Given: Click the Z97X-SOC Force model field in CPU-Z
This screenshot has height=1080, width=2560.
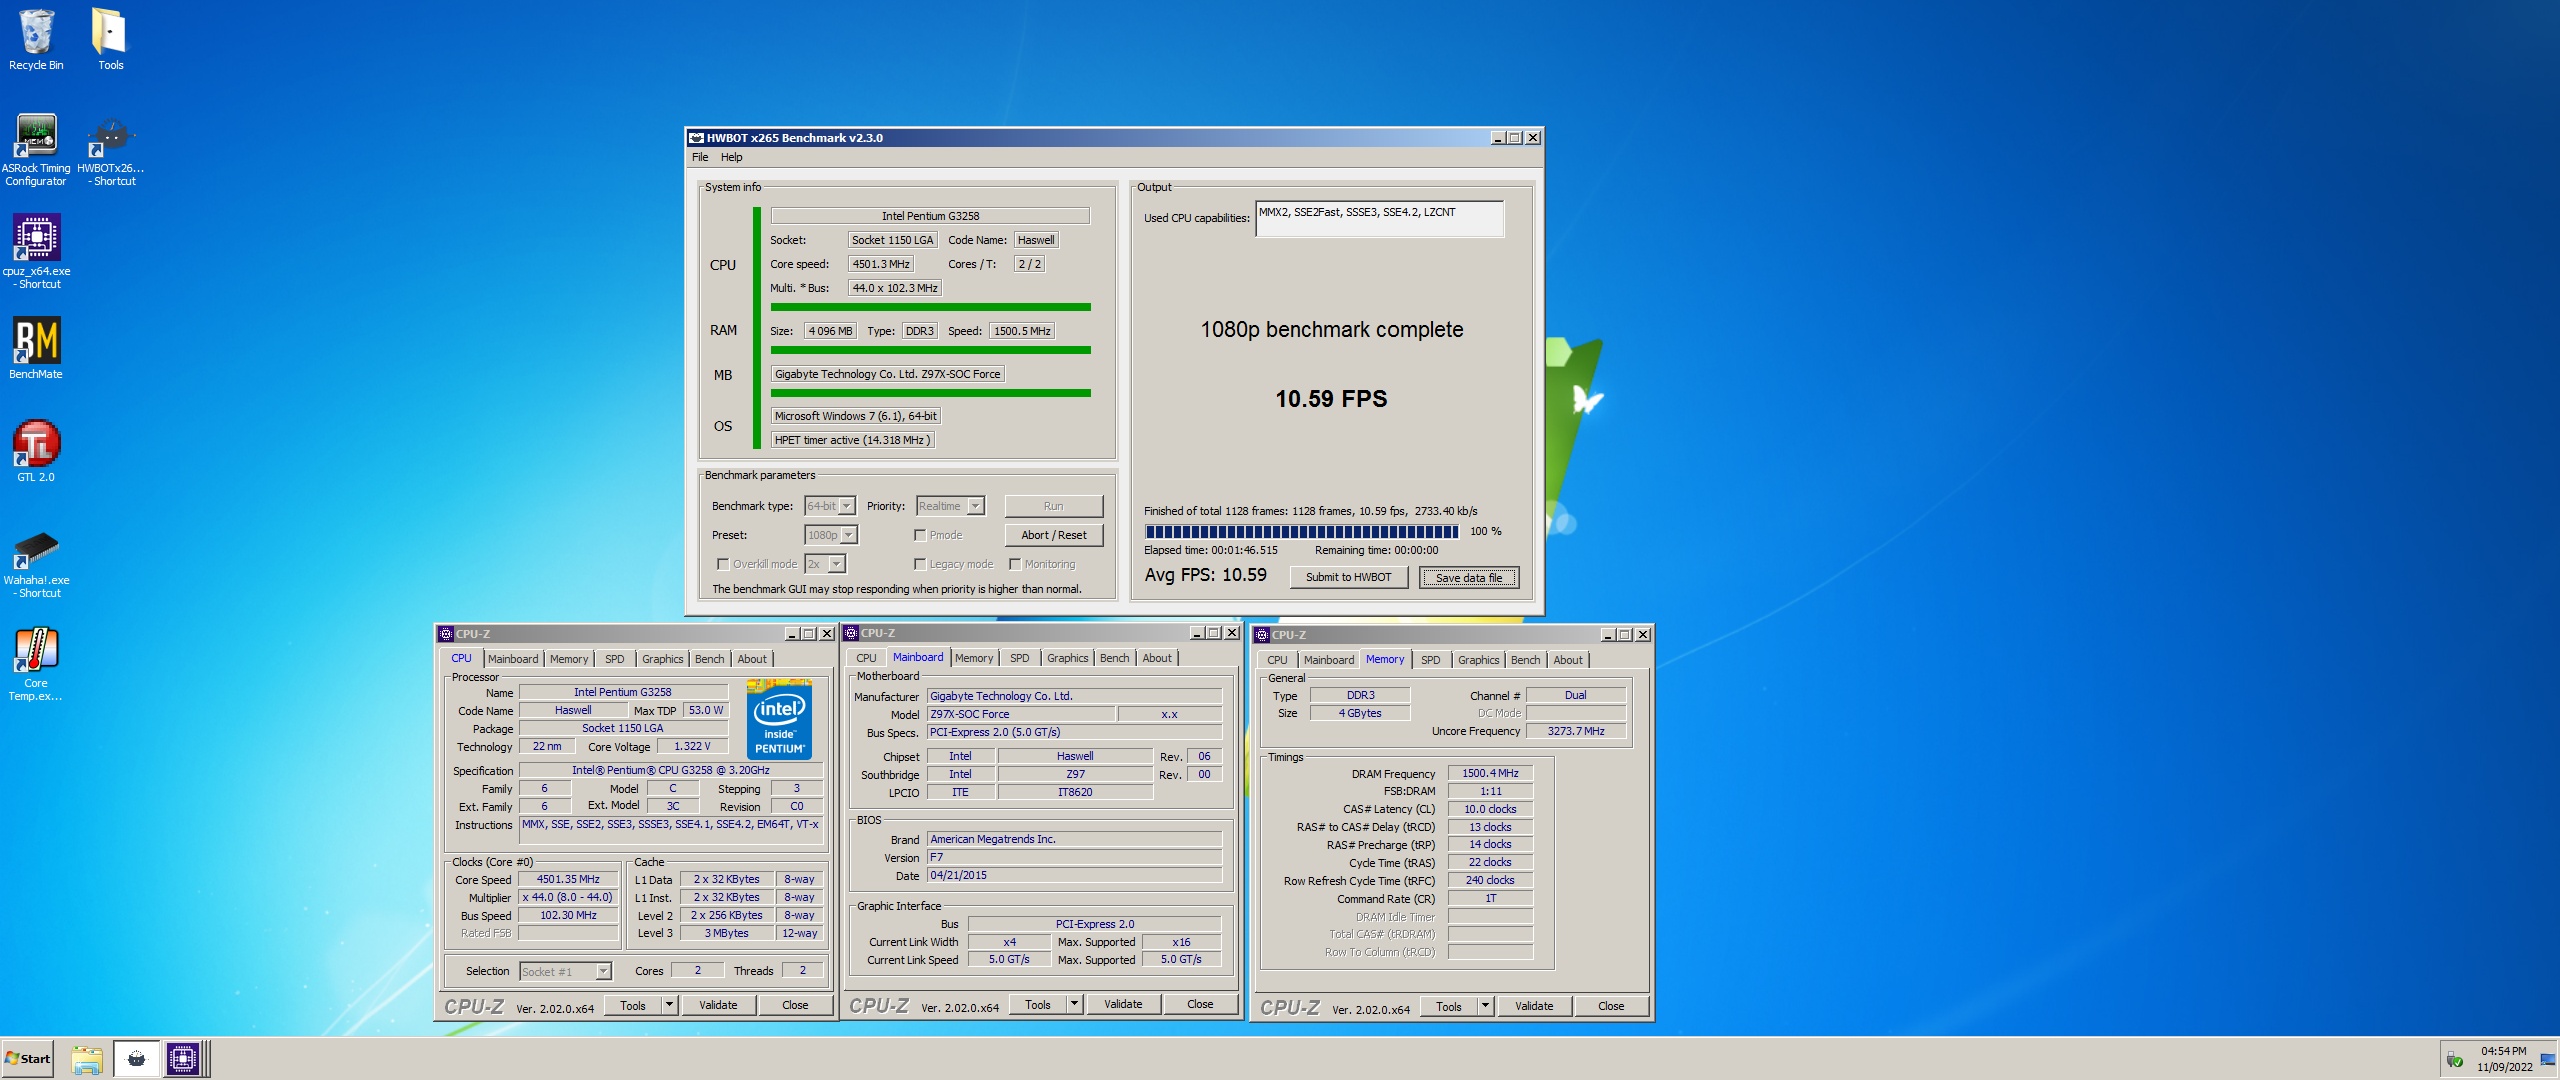Looking at the screenshot, I should point(1021,714).
